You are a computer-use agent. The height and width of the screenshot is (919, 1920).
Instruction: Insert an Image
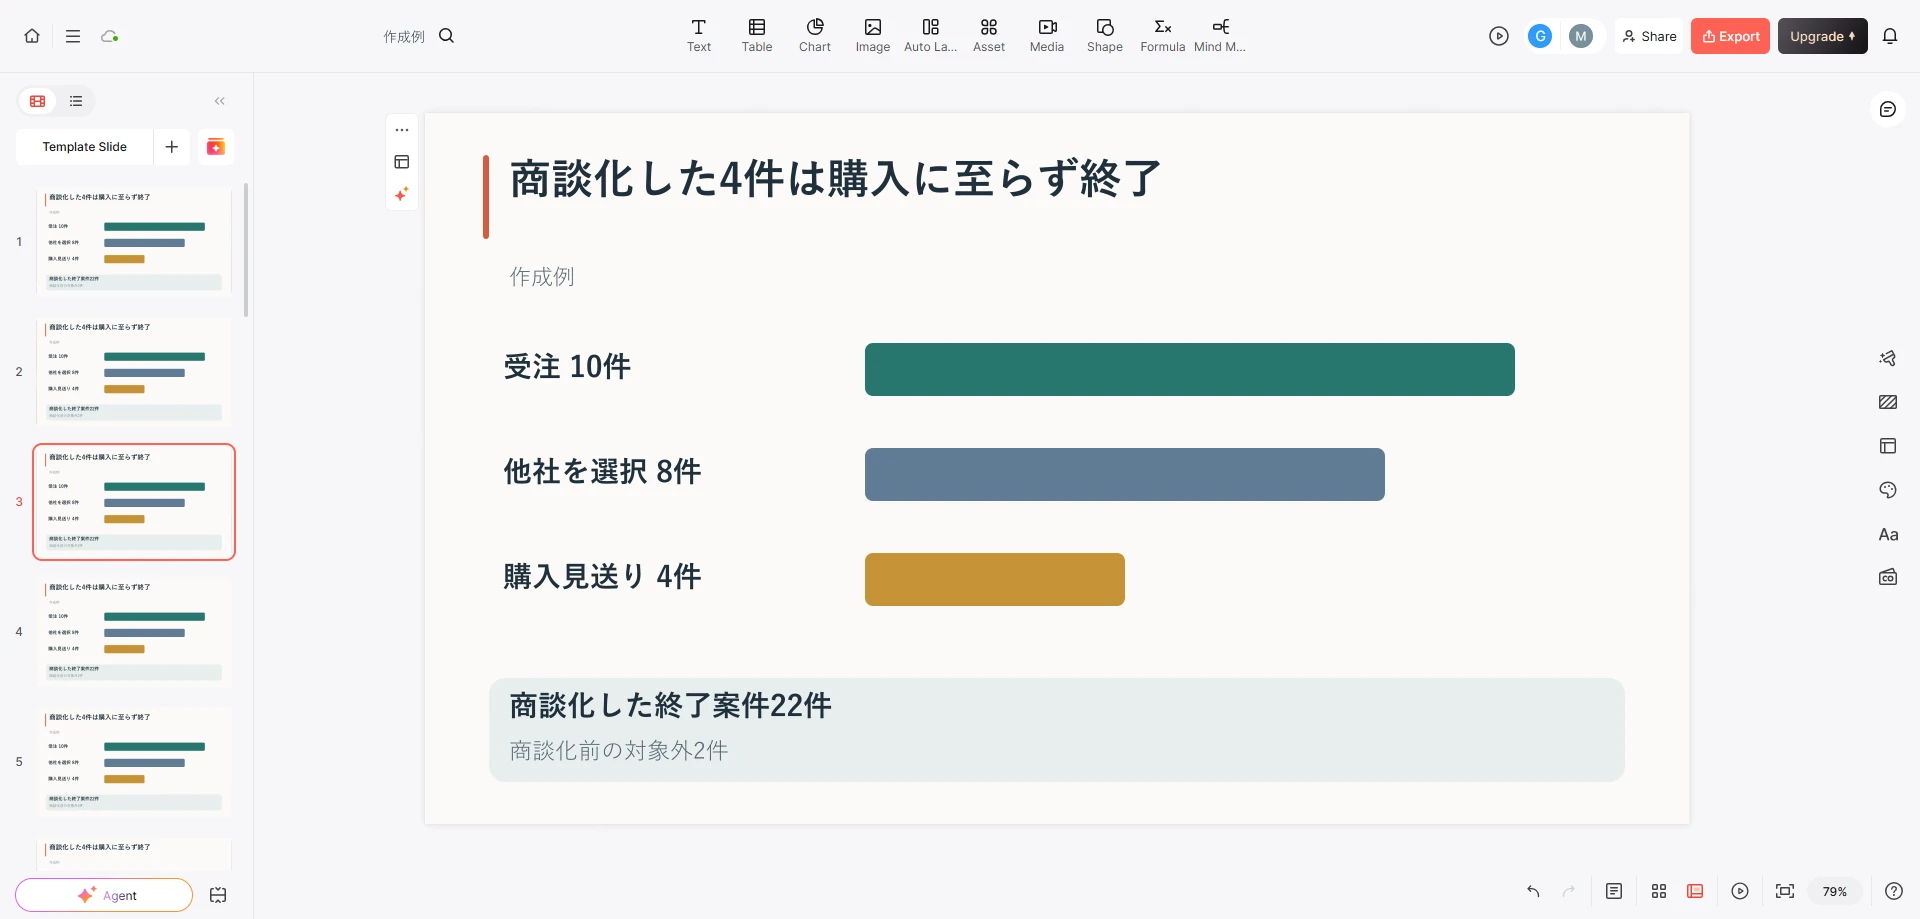(873, 36)
